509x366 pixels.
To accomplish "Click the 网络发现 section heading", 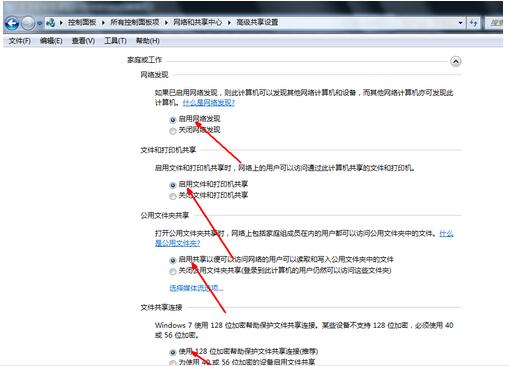I will pyautogui.click(x=154, y=75).
